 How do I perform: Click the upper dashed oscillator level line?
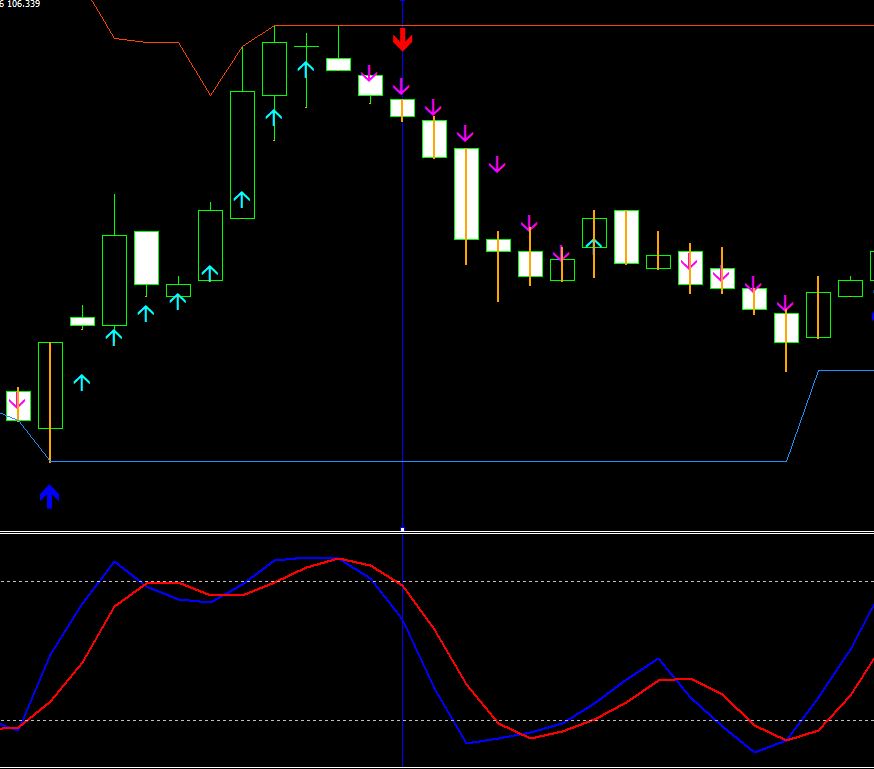click(x=437, y=581)
